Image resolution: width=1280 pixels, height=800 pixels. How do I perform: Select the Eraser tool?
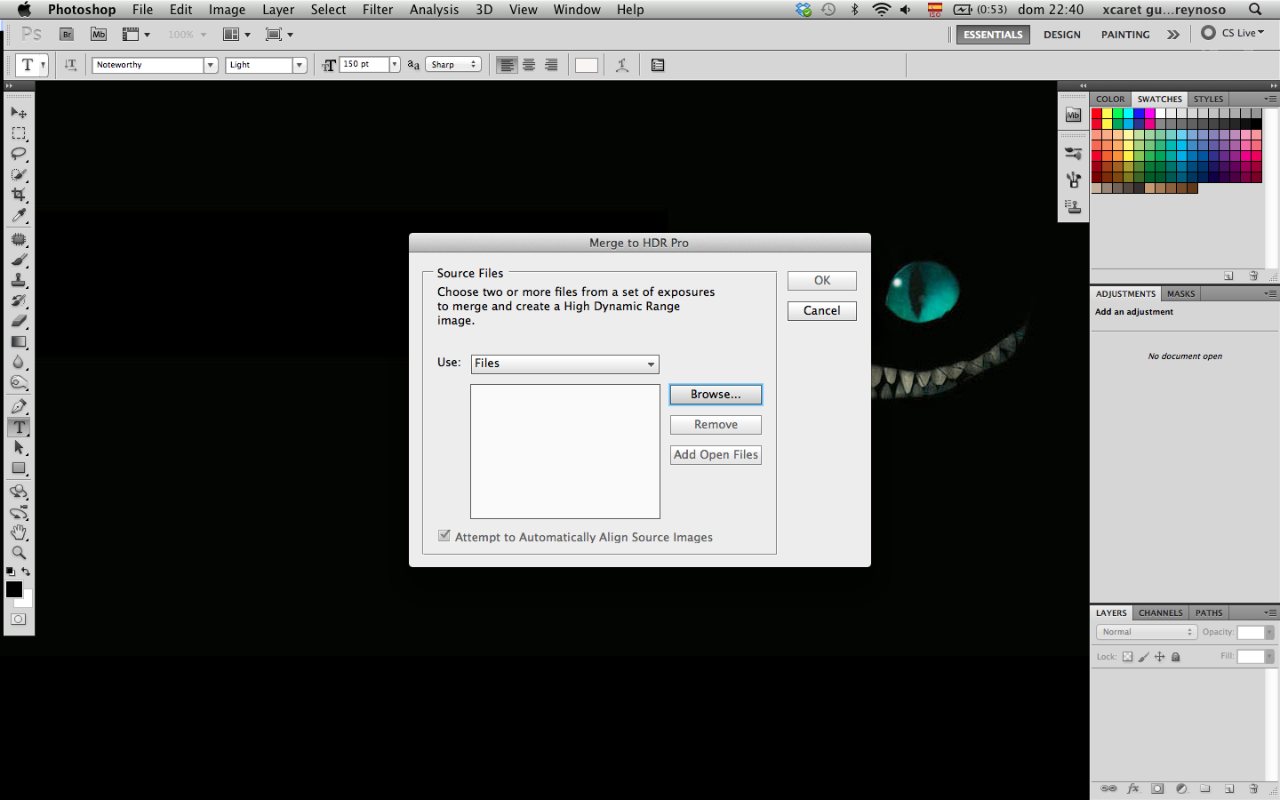pos(19,322)
